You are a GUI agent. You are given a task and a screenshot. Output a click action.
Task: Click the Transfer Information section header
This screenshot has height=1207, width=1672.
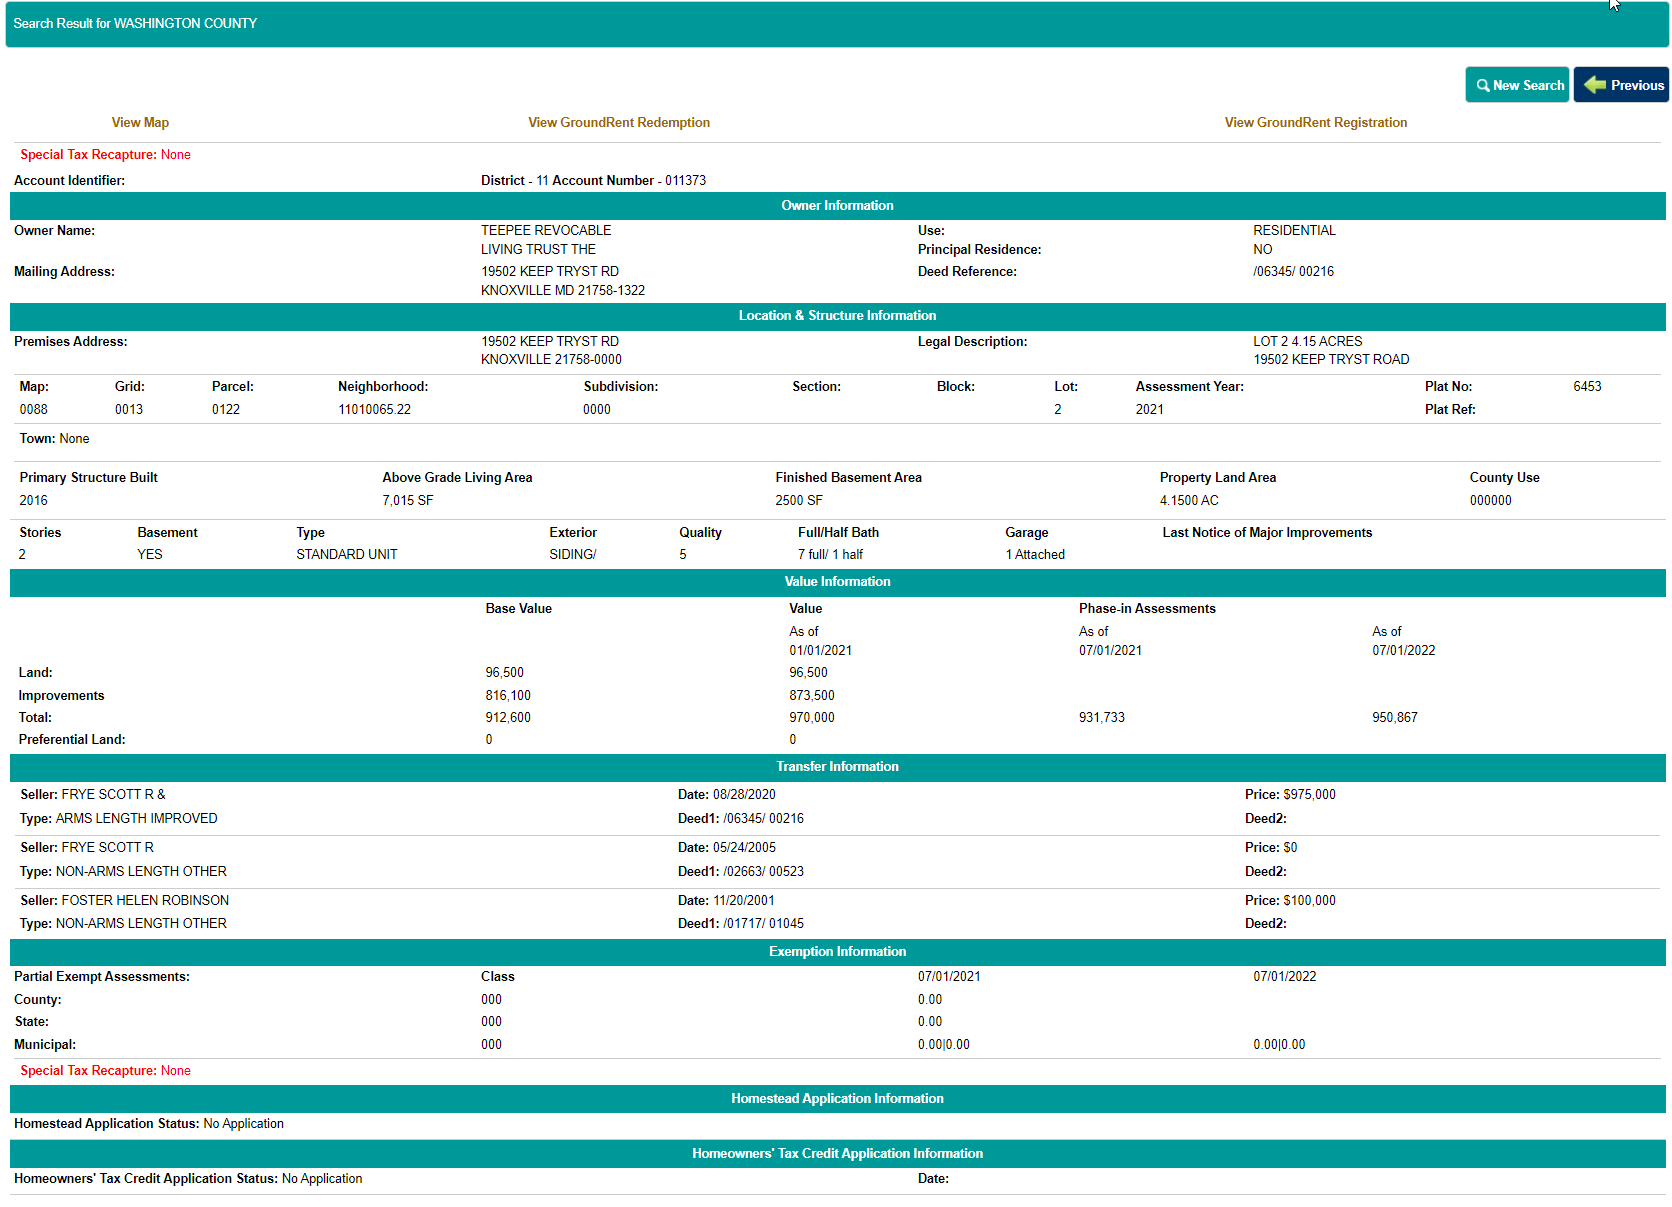(x=838, y=767)
